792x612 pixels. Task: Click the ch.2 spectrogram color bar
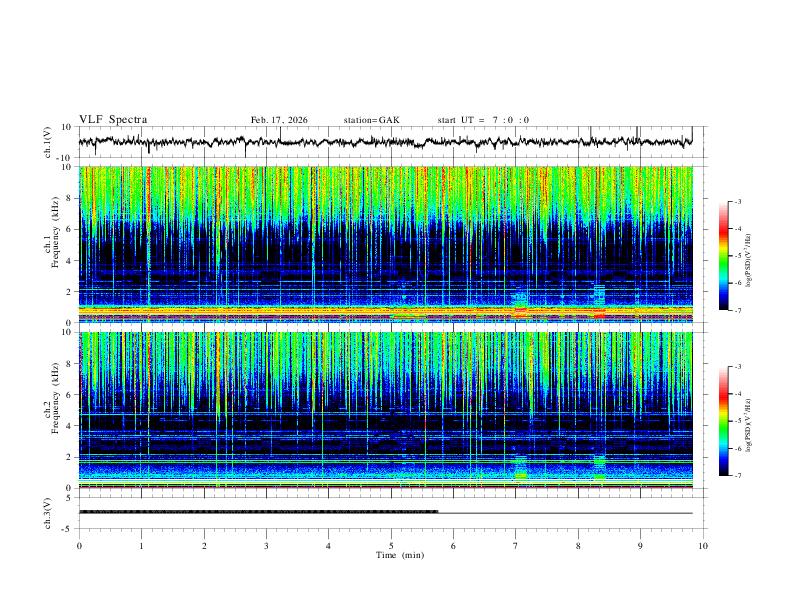click(x=724, y=421)
